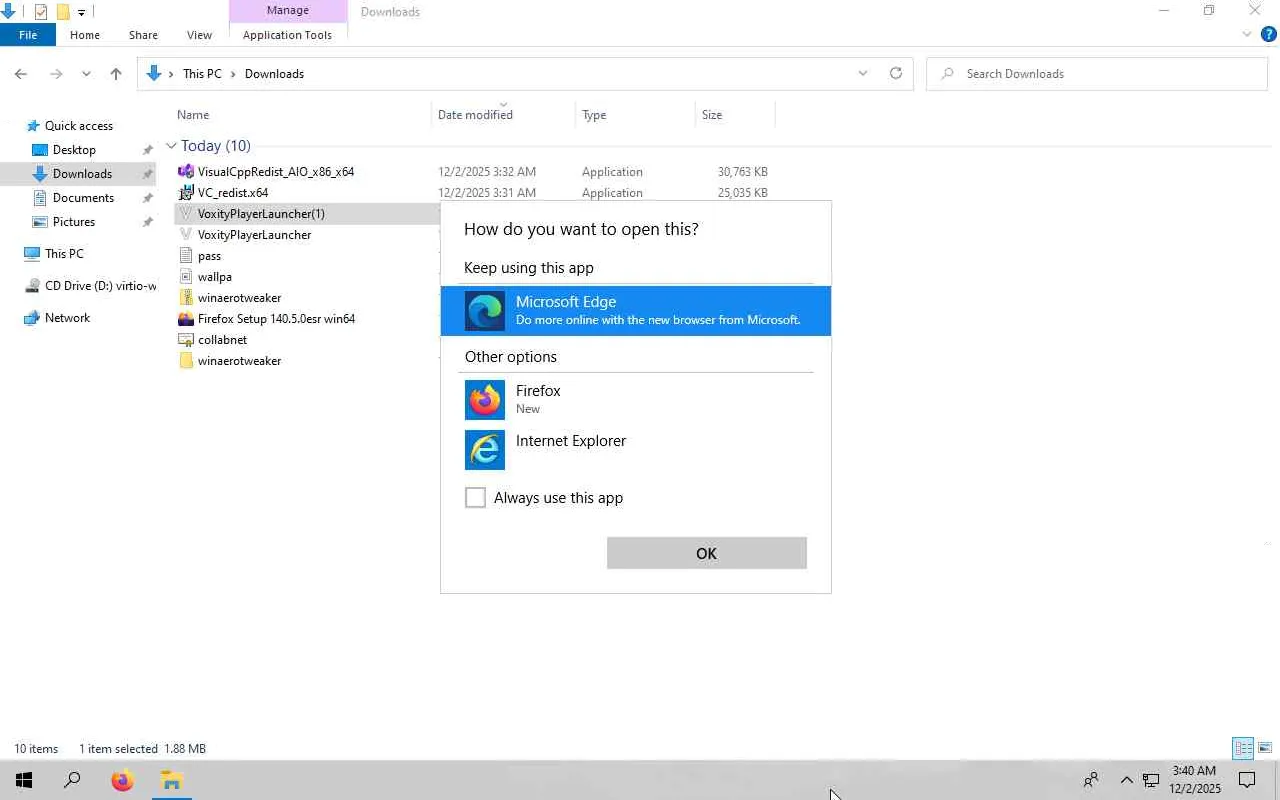
Task: Go back with the Back arrow
Action: (21, 74)
